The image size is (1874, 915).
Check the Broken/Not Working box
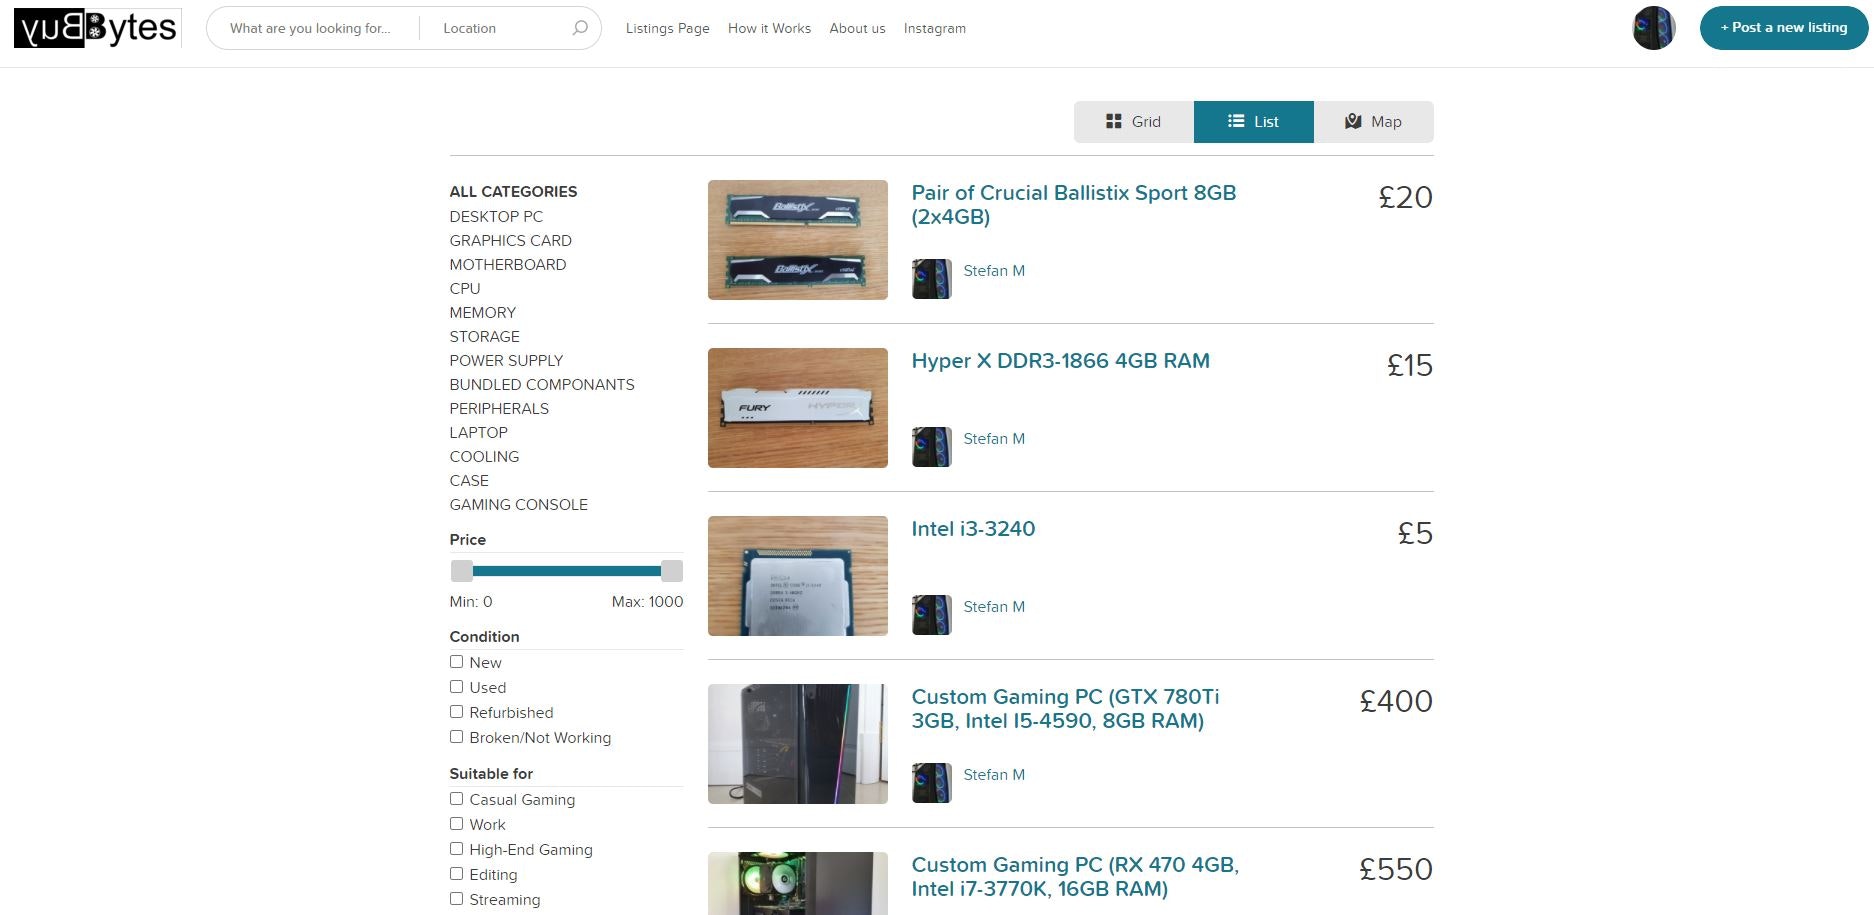[x=456, y=737]
